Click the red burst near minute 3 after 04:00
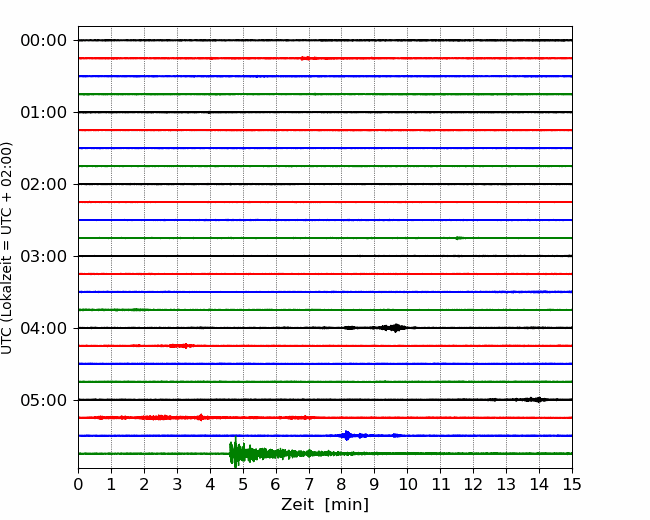650x520 pixels. click(x=182, y=345)
